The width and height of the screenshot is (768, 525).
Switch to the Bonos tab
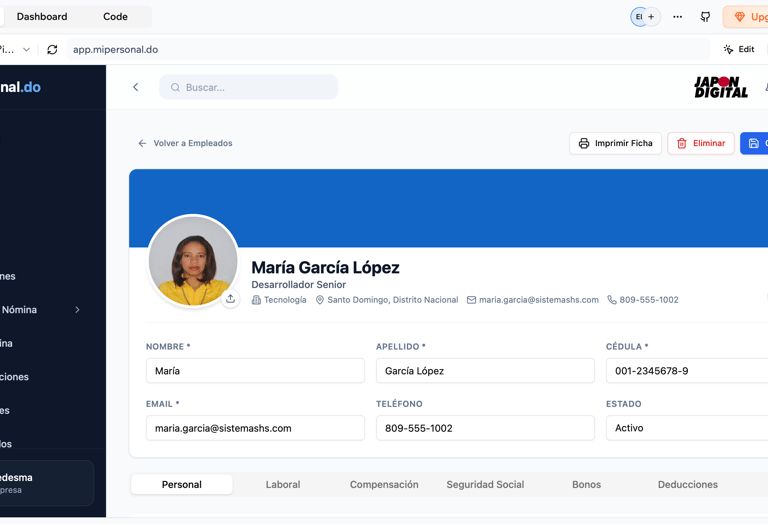(x=586, y=484)
